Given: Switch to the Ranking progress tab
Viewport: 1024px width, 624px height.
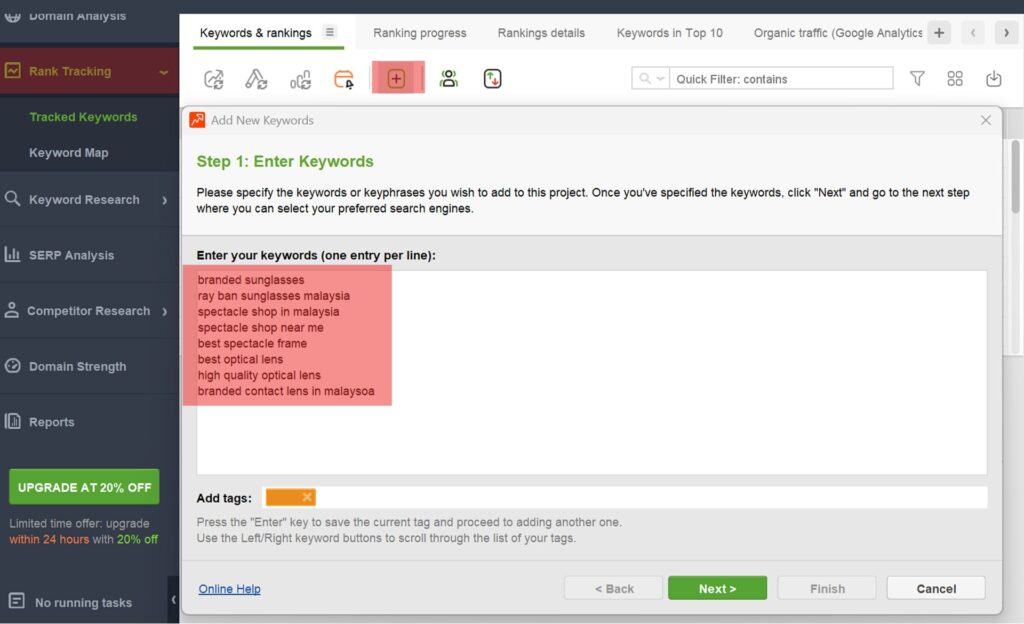Looking at the screenshot, I should pos(419,32).
